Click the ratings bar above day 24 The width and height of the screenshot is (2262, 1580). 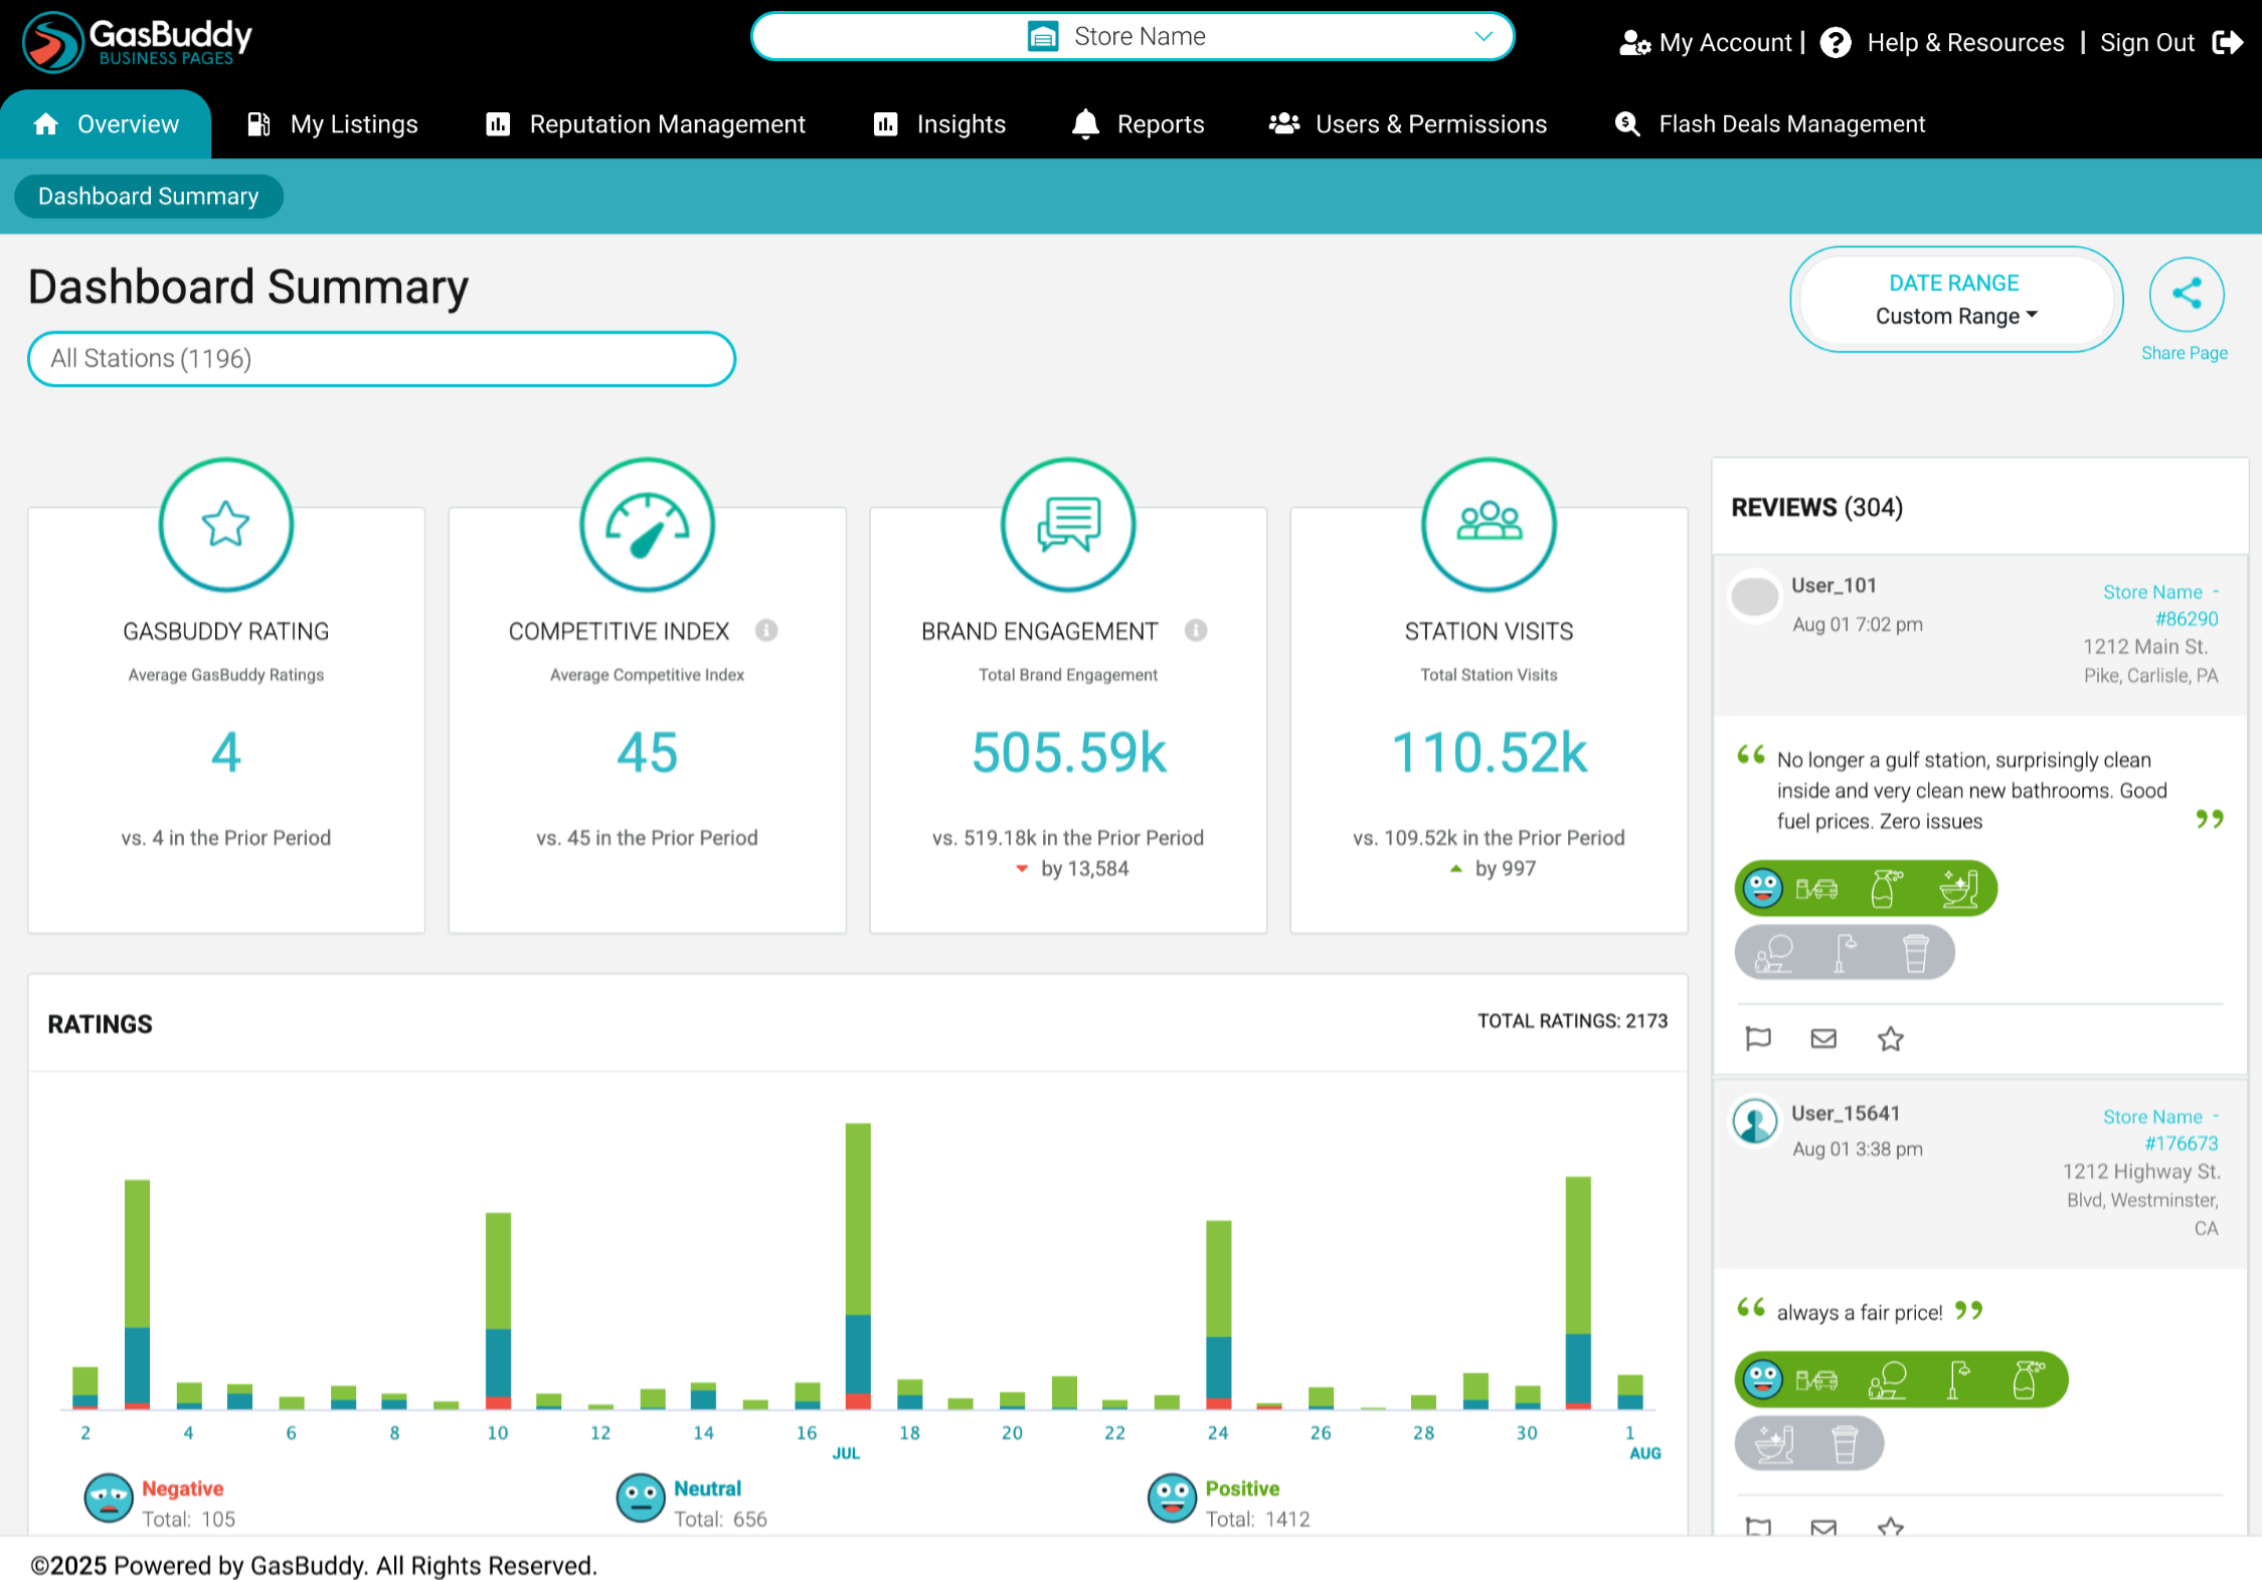1218,1315
